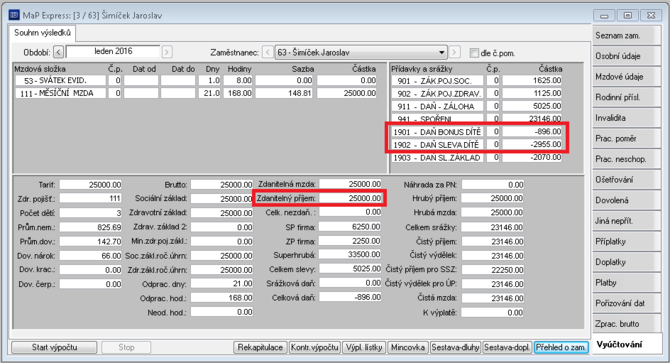Screen dimensions: 670x363
Task: Click the 'Stop' button
Action: click(x=126, y=347)
